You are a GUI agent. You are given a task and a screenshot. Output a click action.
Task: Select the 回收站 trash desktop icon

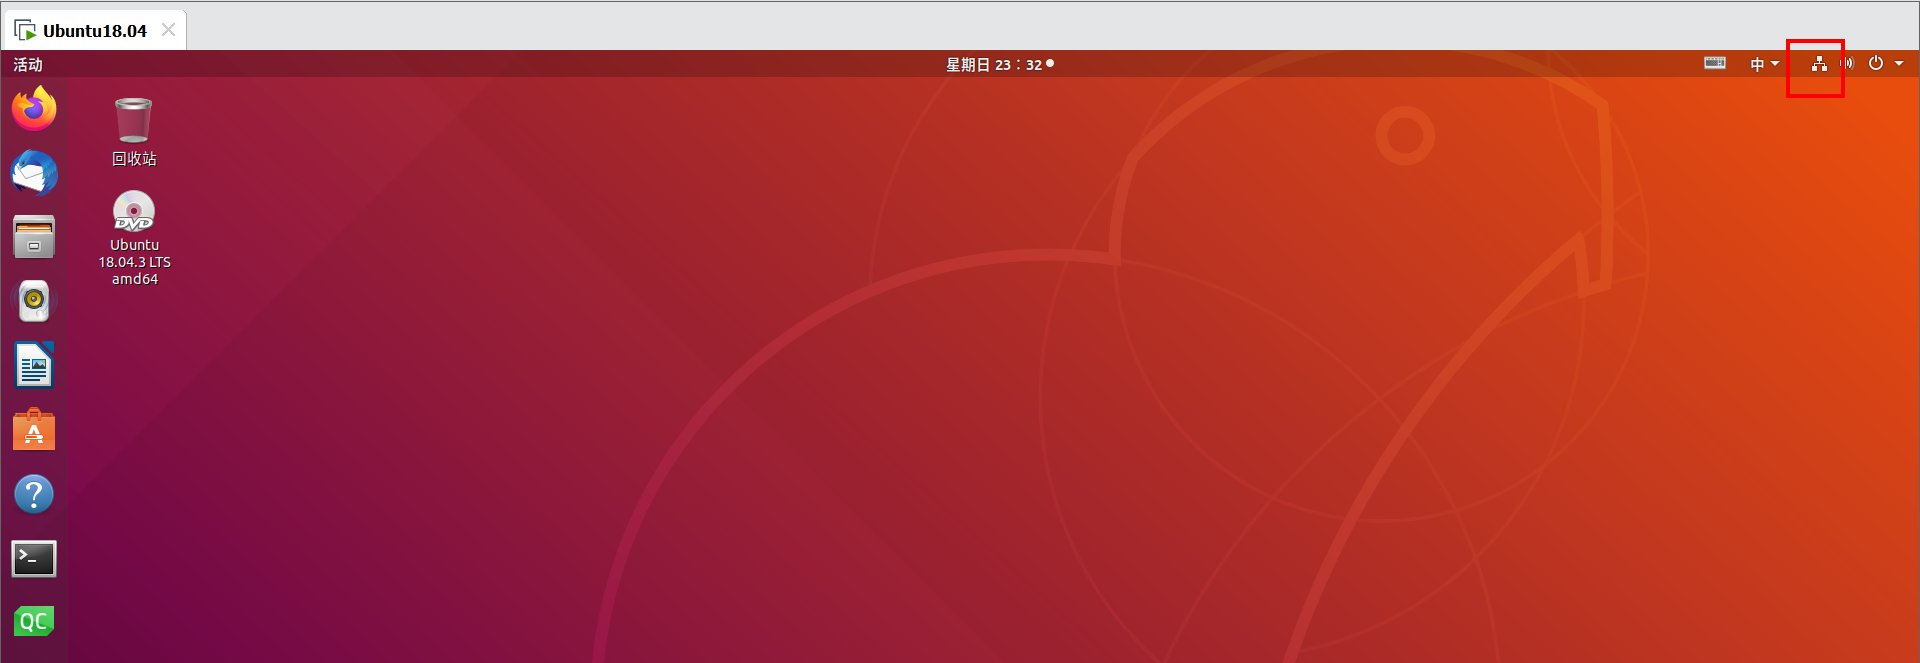point(134,132)
